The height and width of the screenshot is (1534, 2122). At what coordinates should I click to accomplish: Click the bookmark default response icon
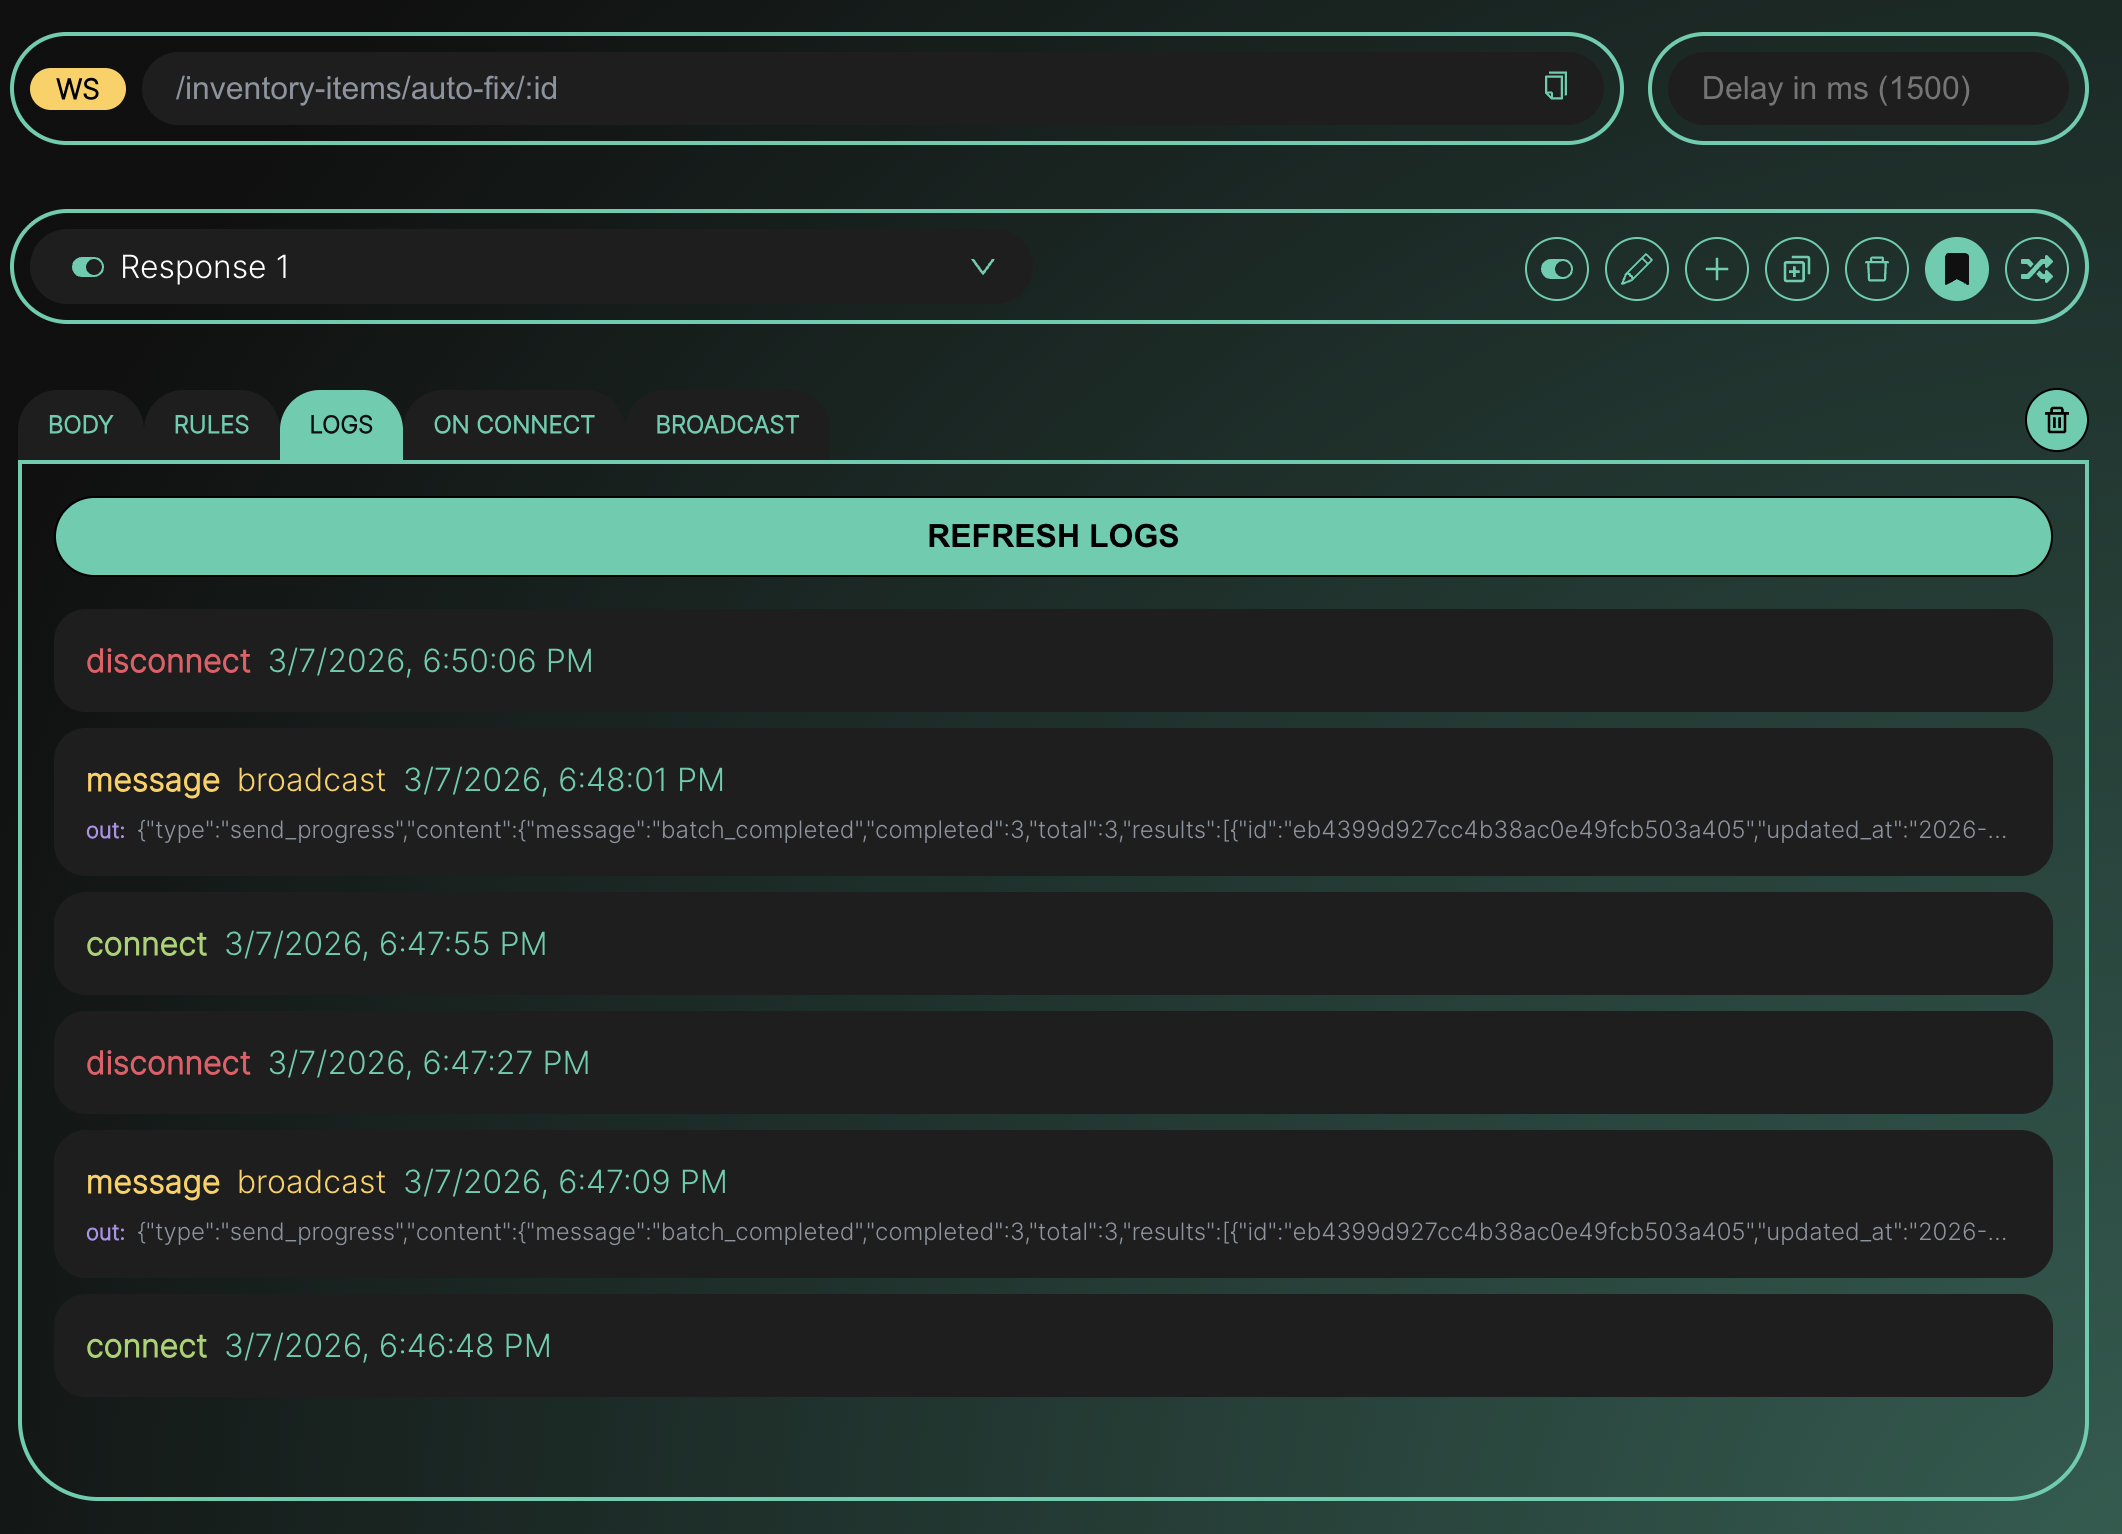pyautogui.click(x=1956, y=269)
